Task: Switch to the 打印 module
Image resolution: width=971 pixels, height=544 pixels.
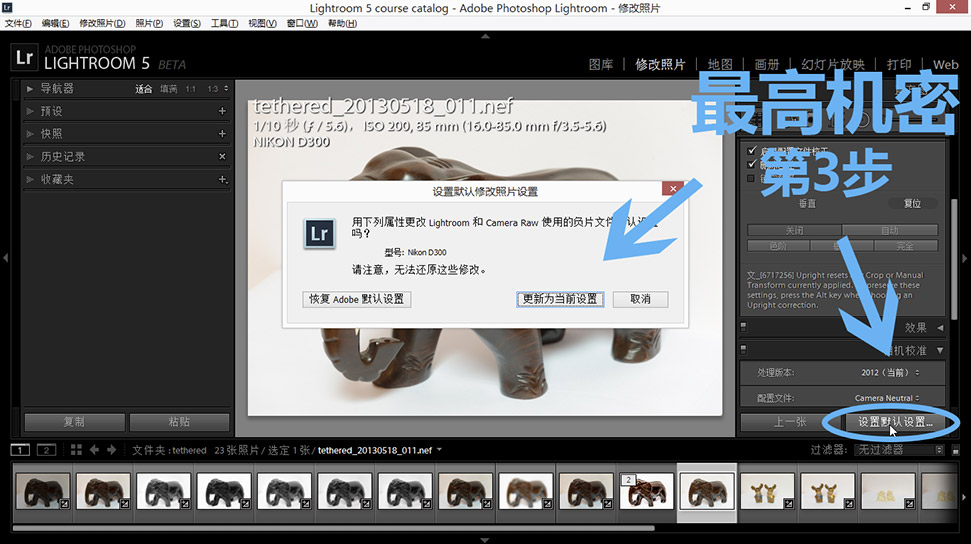Action: 899,64
